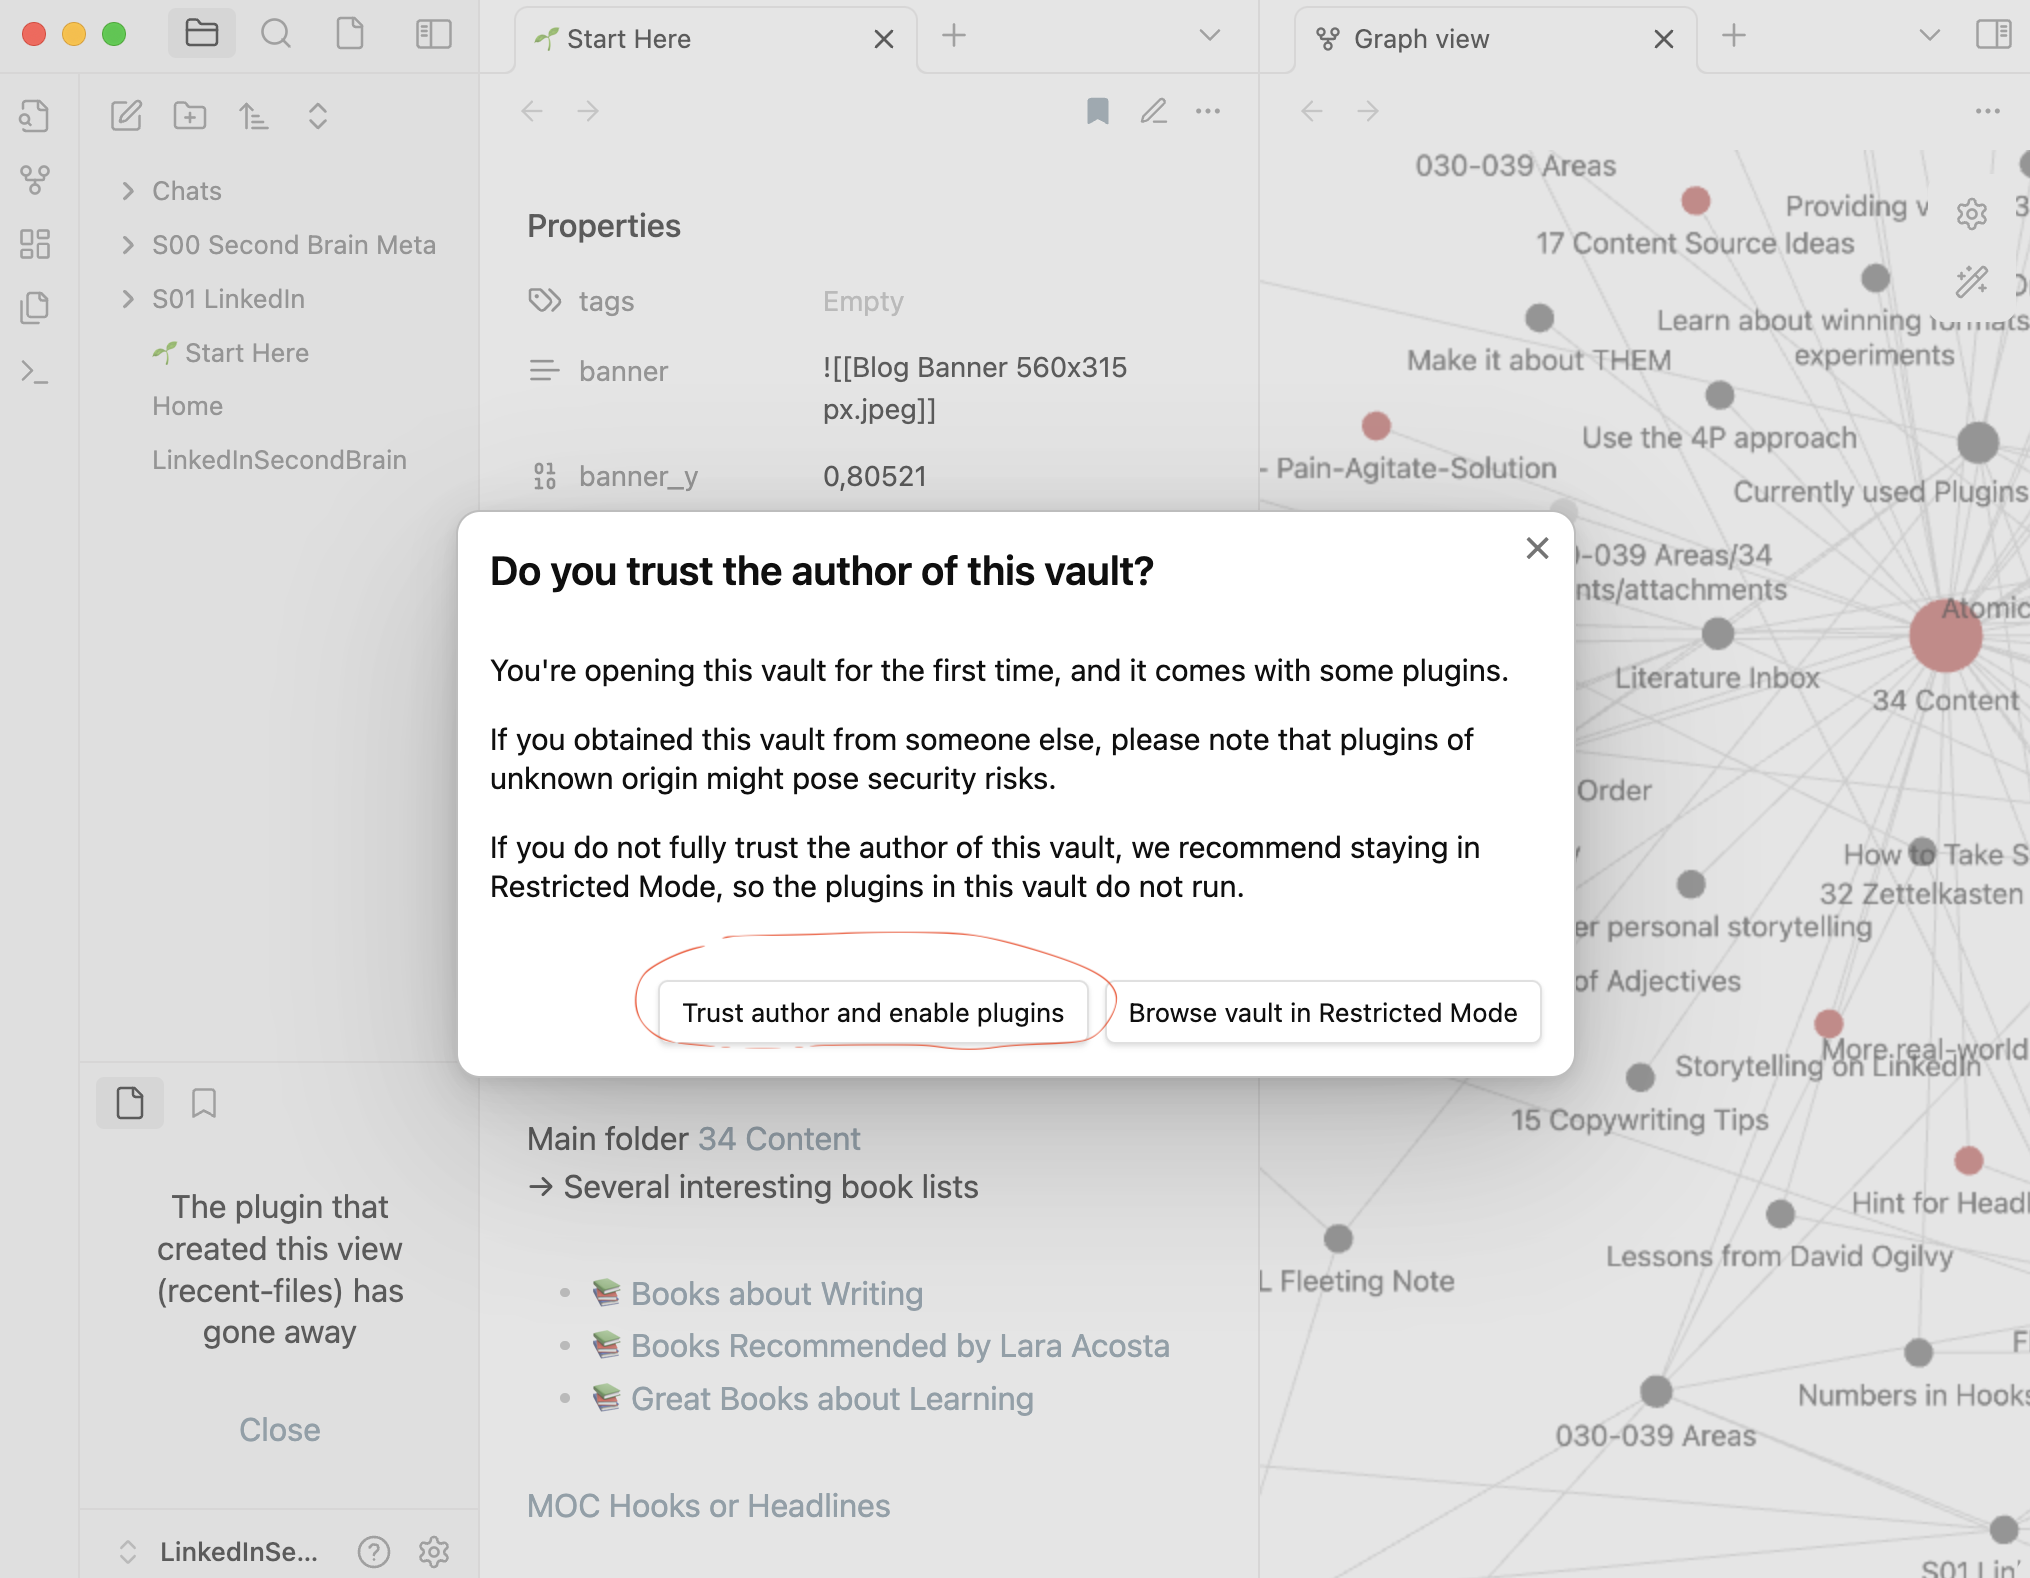2030x1578 pixels.
Task: Click the bookmark icon in note header
Action: coord(1097,111)
